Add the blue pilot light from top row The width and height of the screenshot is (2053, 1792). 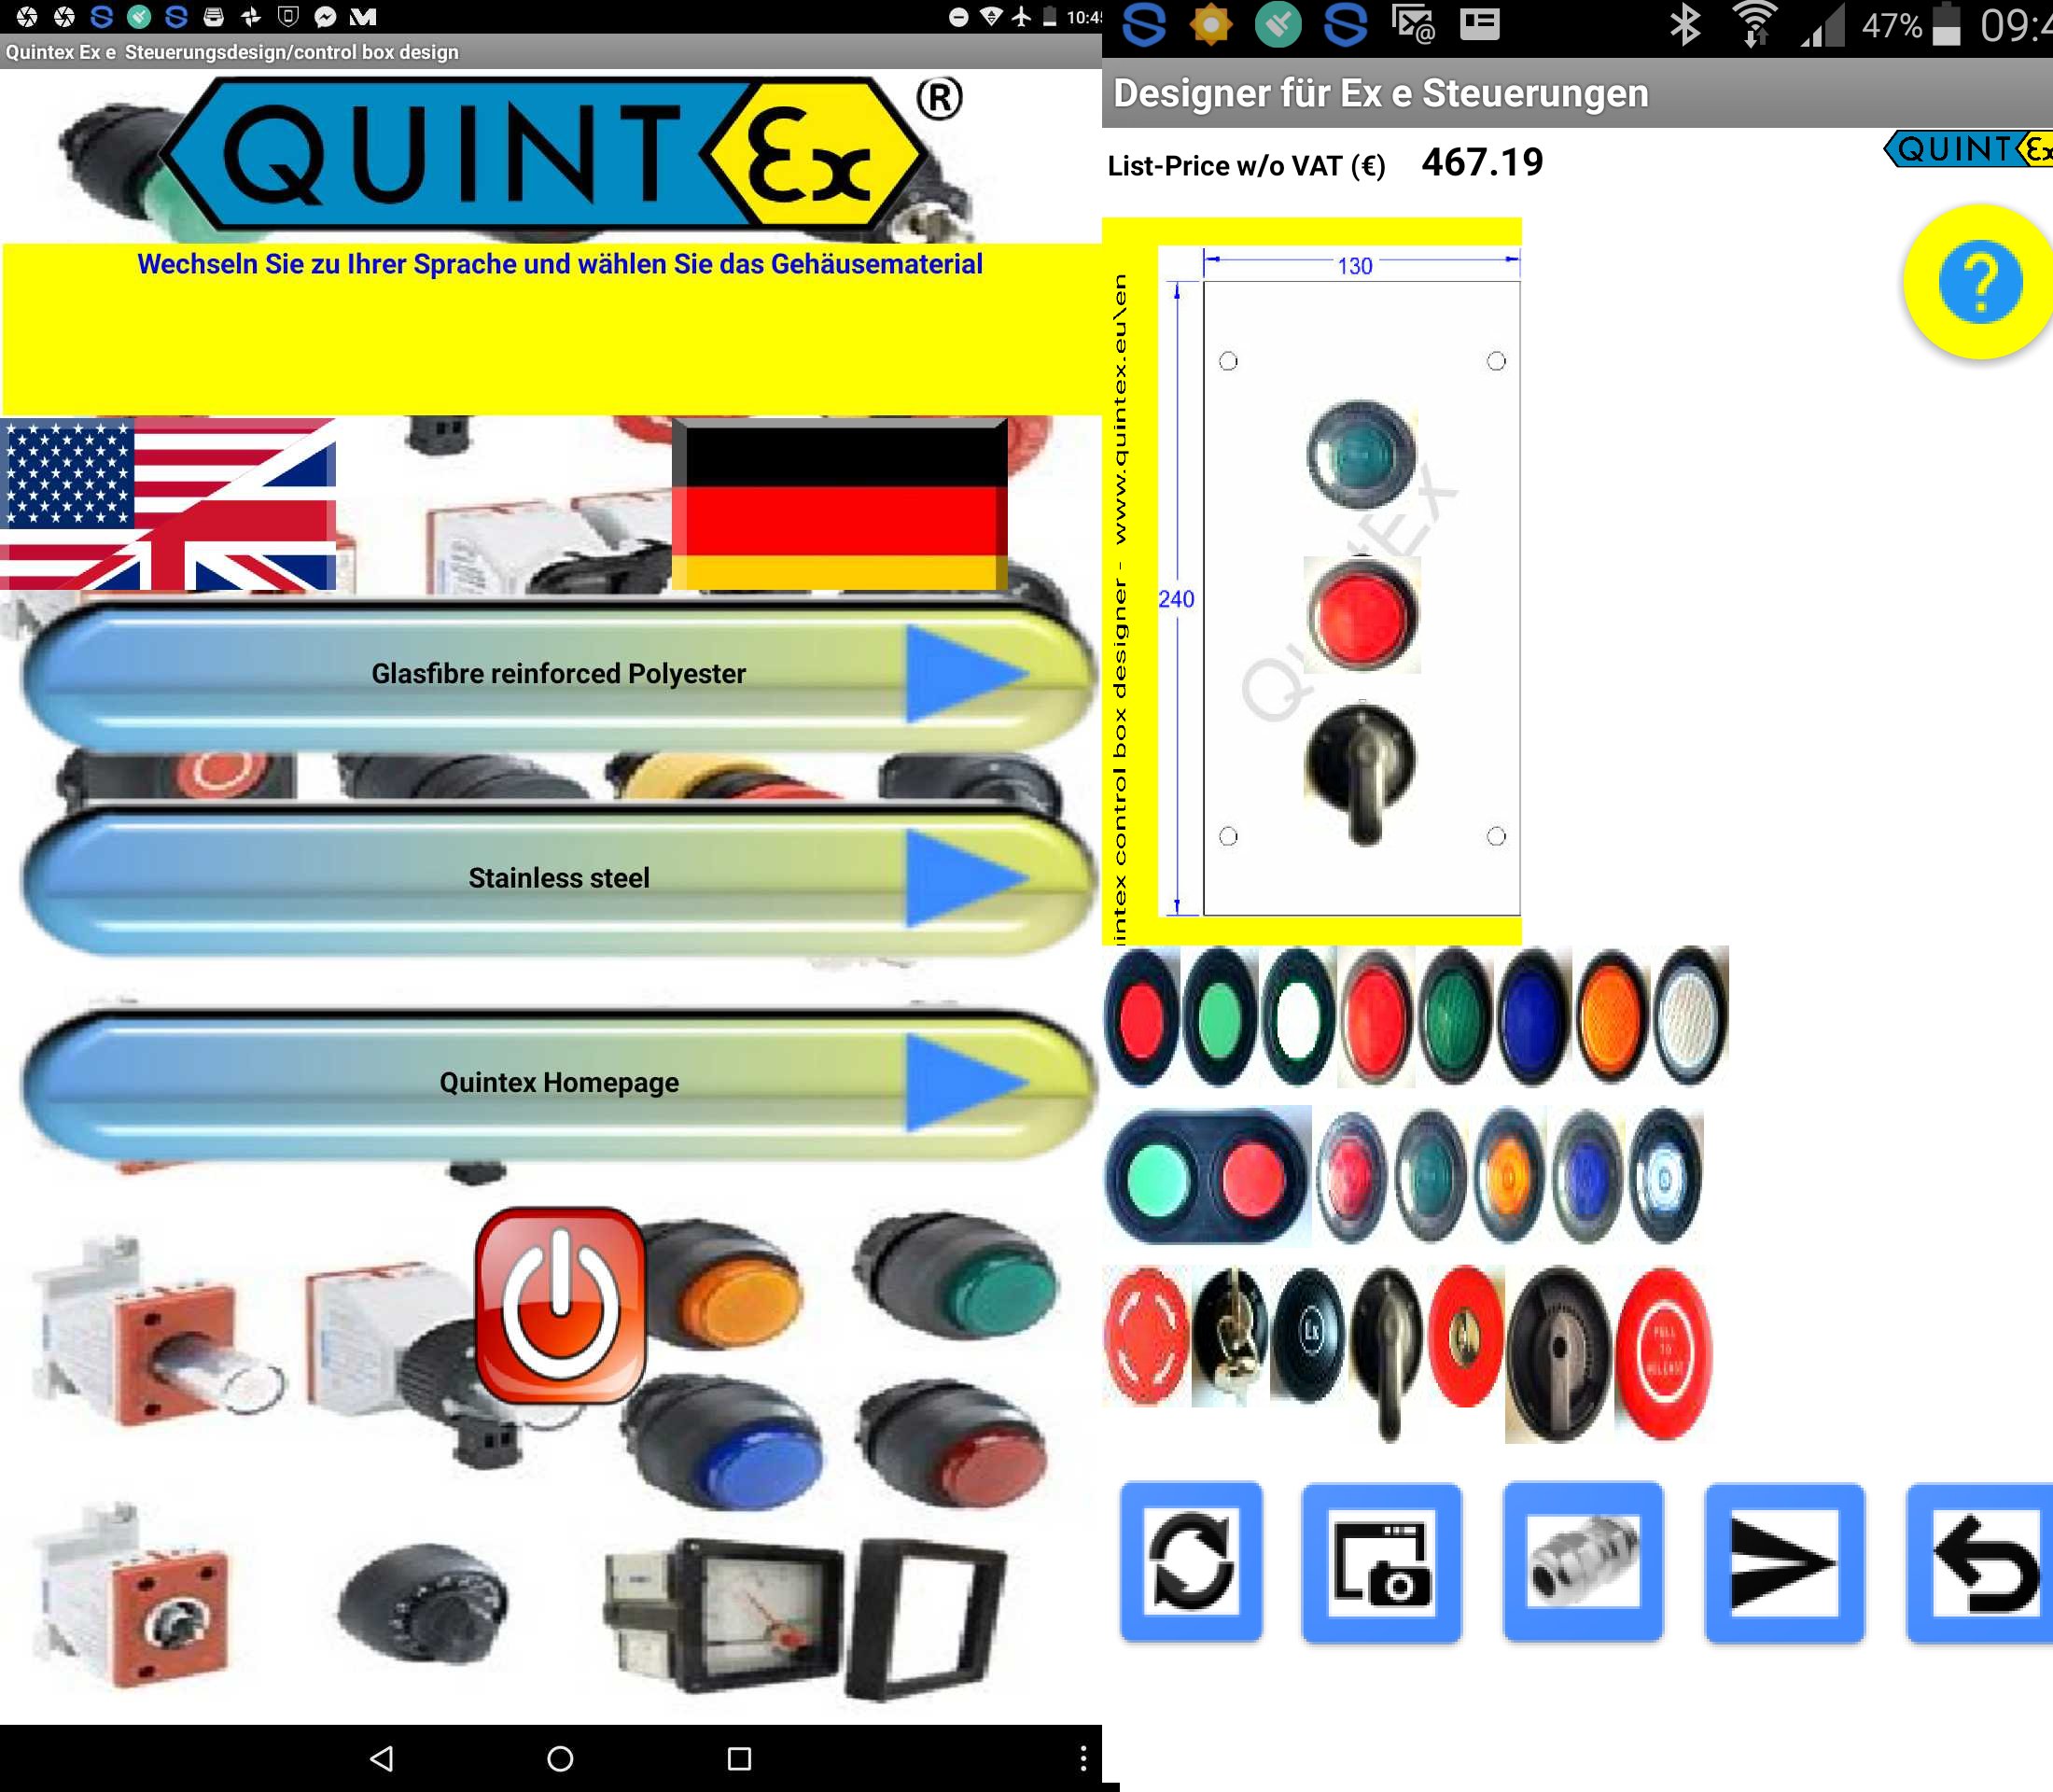(1532, 1017)
